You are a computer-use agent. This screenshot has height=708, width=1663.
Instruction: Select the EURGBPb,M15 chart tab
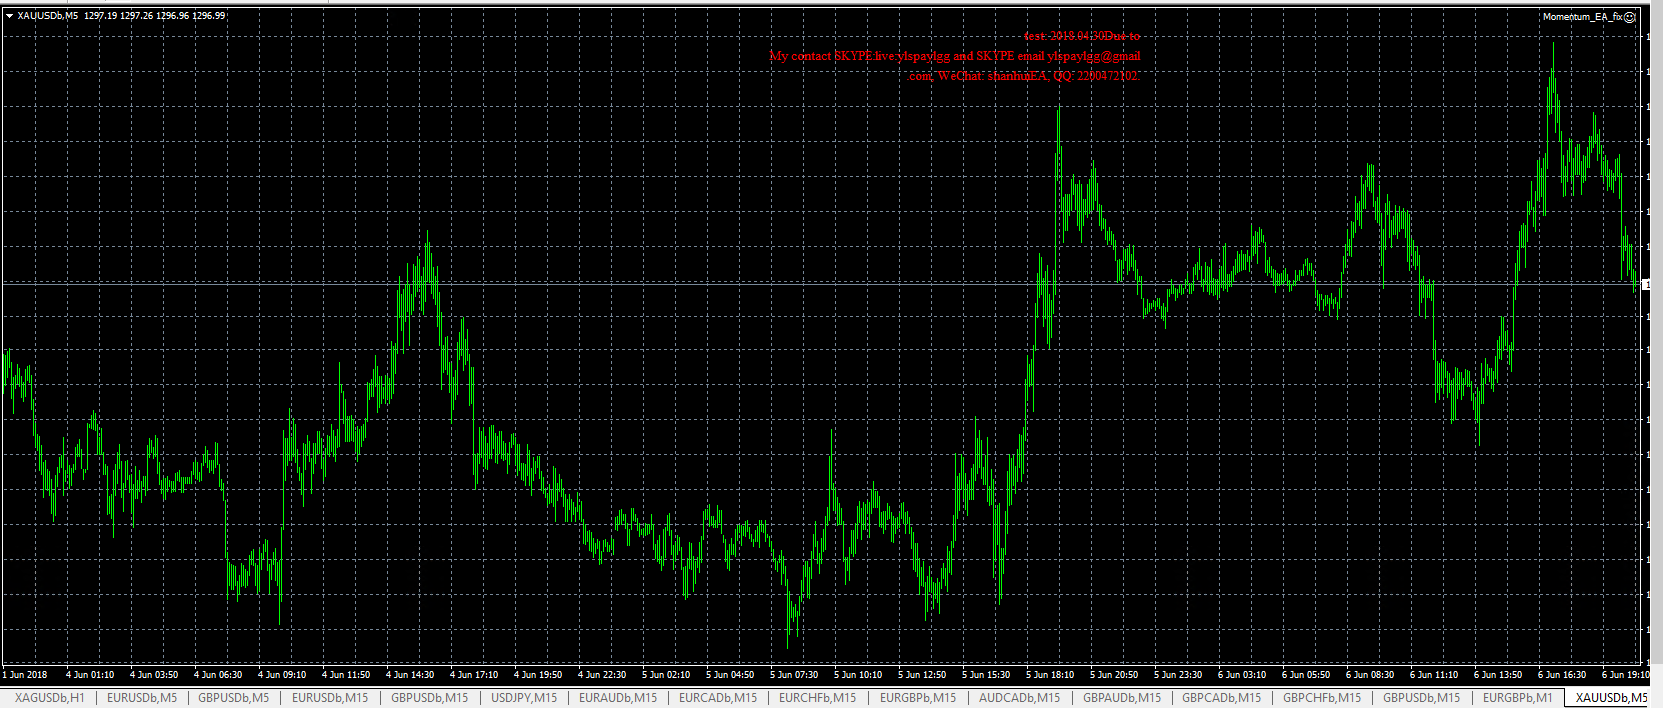coord(917,698)
